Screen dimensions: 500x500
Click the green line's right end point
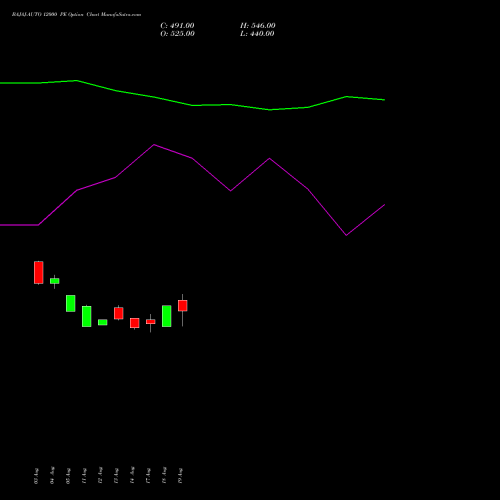(x=385, y=100)
